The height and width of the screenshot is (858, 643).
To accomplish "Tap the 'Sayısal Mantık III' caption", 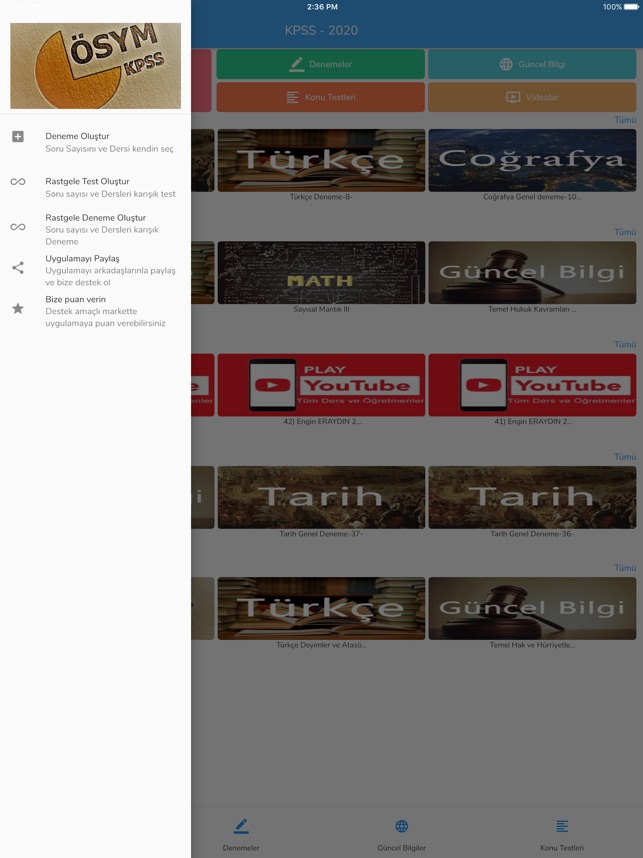I will point(321,309).
